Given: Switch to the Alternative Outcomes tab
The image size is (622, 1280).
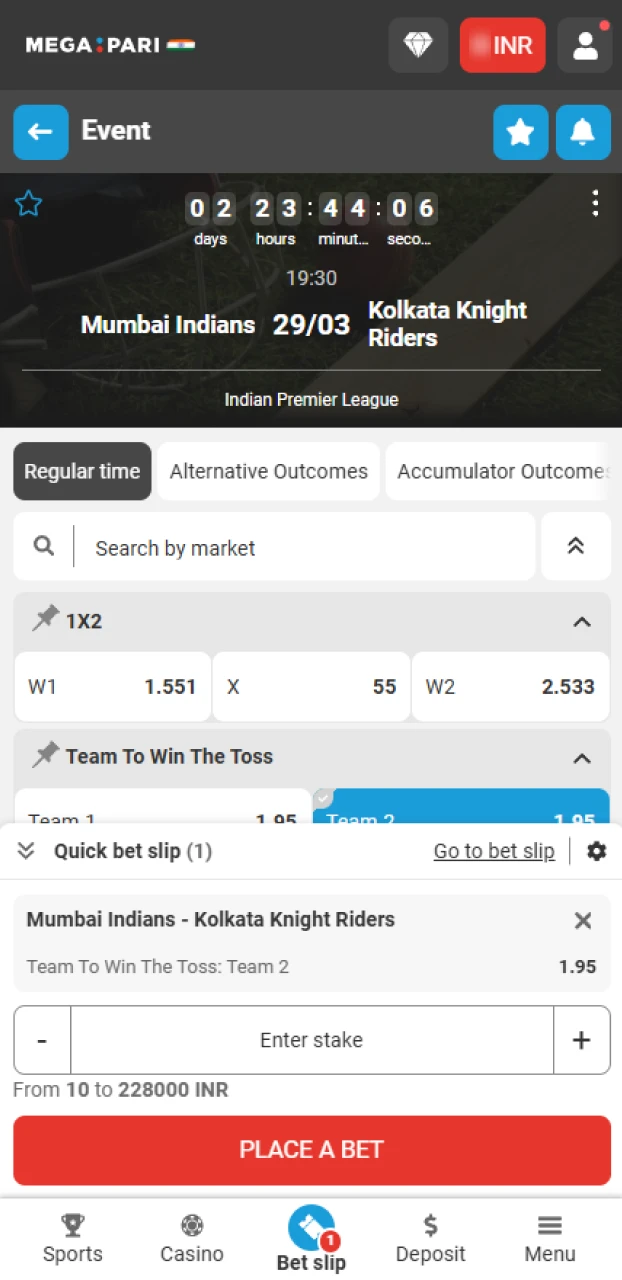Looking at the screenshot, I should pos(268,471).
